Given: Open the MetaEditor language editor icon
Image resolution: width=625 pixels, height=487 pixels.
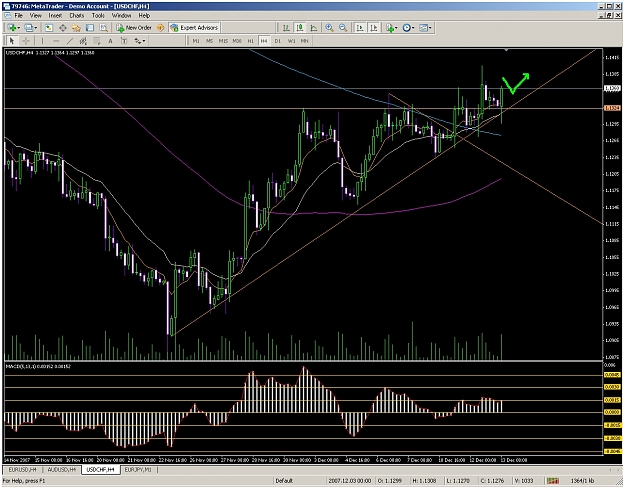Looking at the screenshot, I should [161, 28].
